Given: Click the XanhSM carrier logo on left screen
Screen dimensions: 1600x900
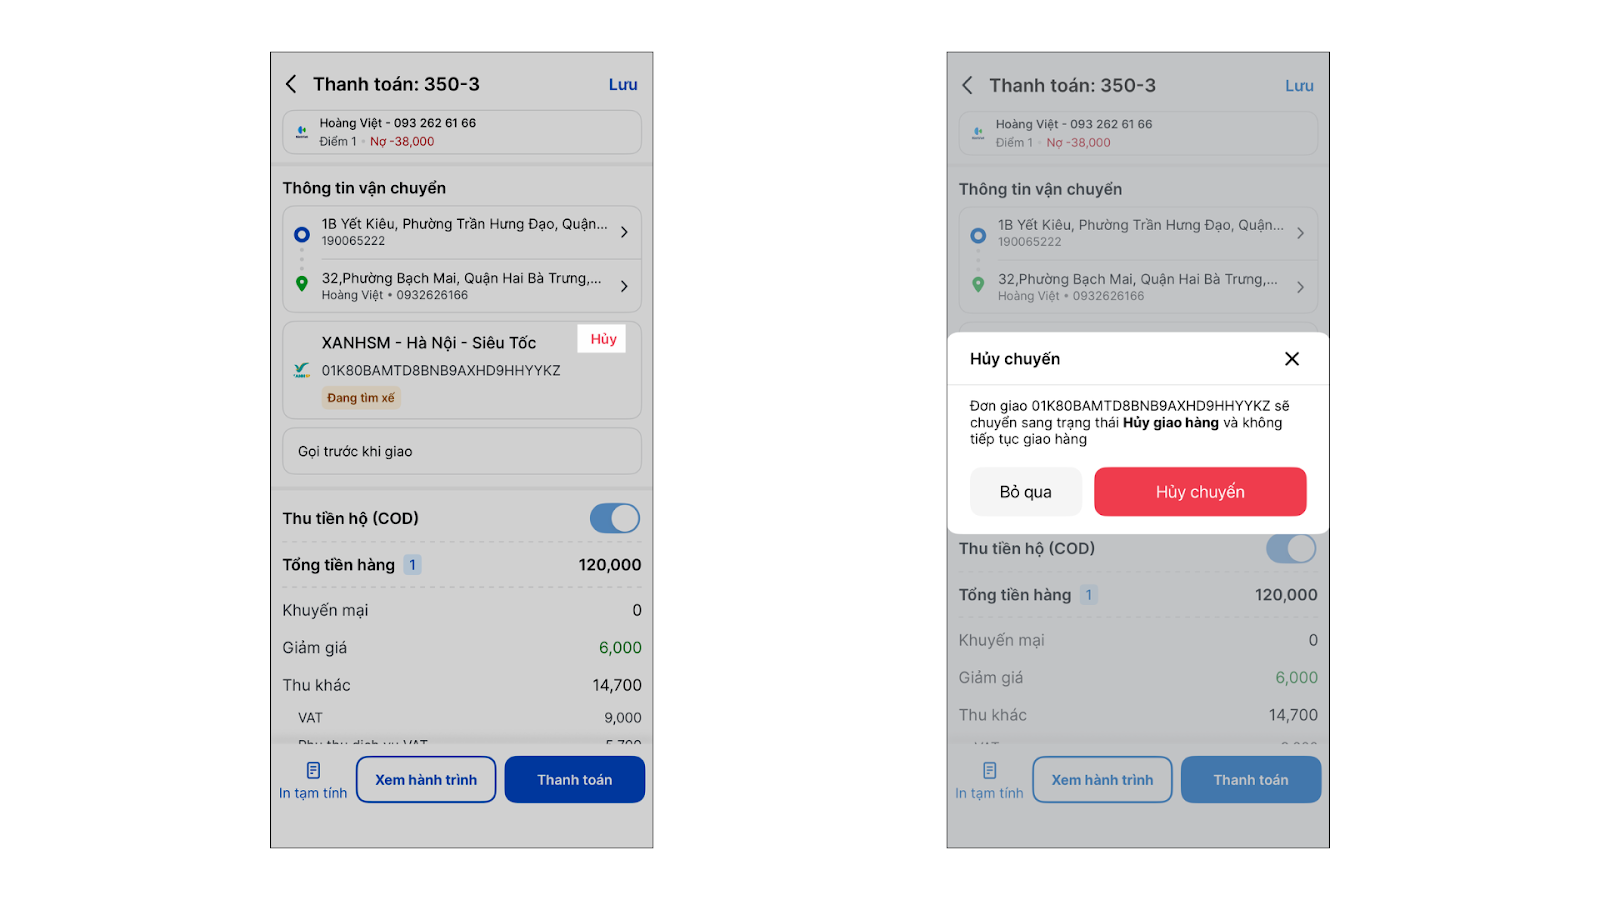Looking at the screenshot, I should 301,370.
